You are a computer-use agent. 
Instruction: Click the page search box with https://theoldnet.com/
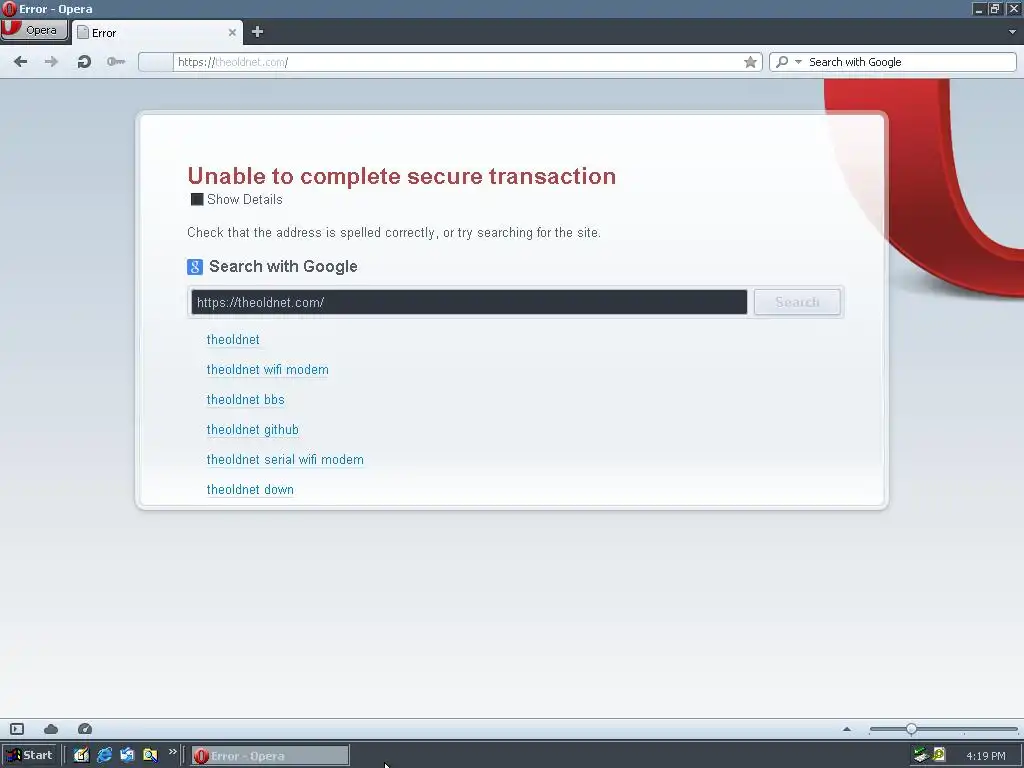(x=469, y=302)
